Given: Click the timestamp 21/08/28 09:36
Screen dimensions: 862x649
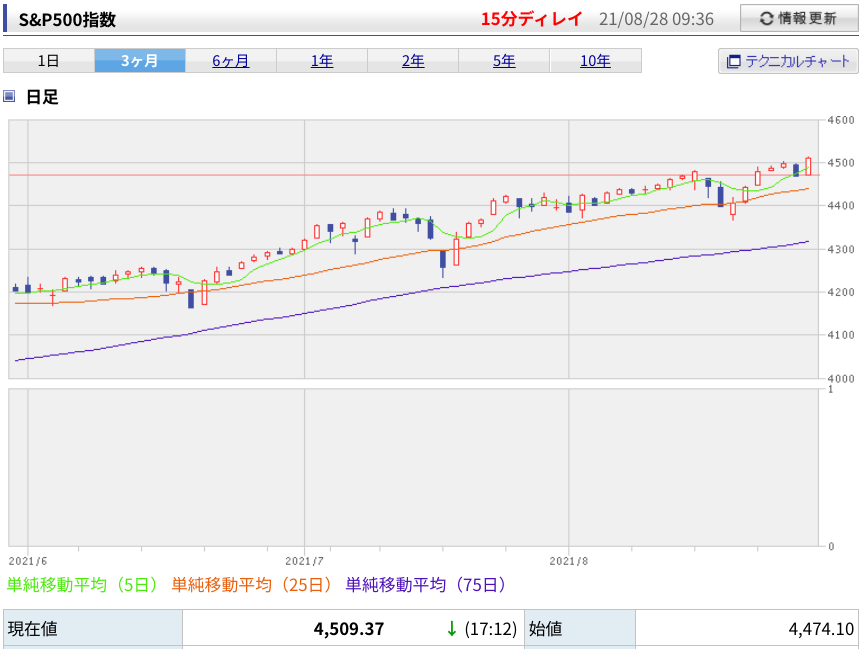Looking at the screenshot, I should 656,19.
